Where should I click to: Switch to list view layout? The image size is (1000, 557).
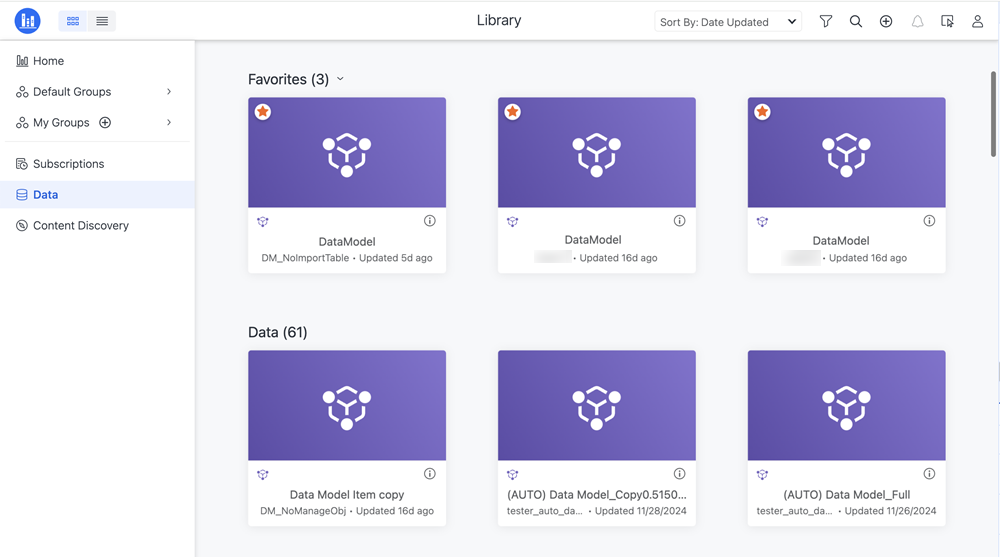tap(102, 21)
